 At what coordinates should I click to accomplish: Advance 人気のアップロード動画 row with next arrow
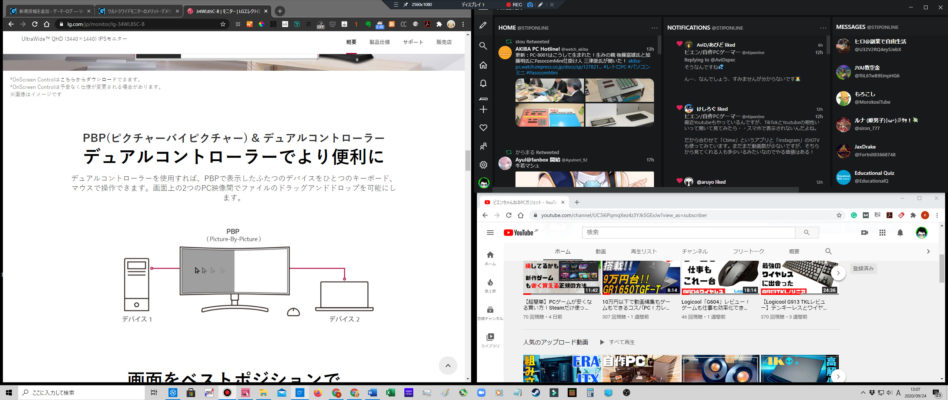click(838, 375)
